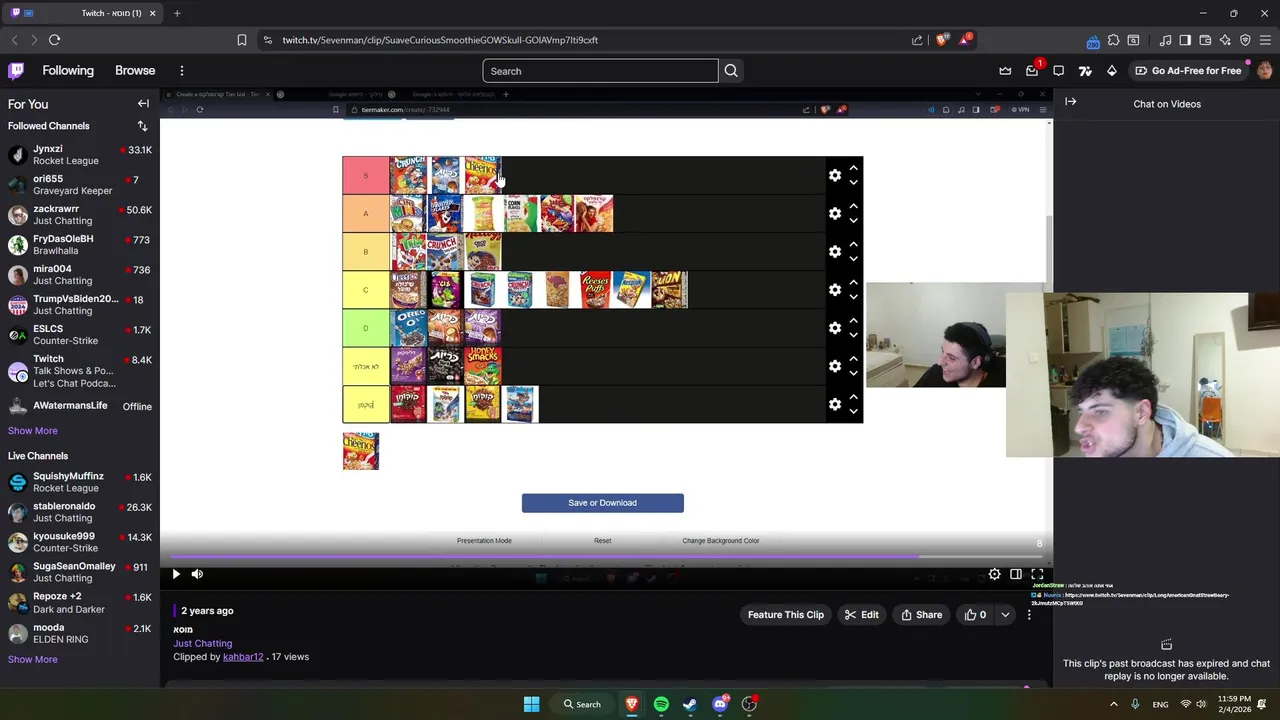Open mooda ELDEN RING channel
The width and height of the screenshot is (1280, 720).
(x=80, y=634)
